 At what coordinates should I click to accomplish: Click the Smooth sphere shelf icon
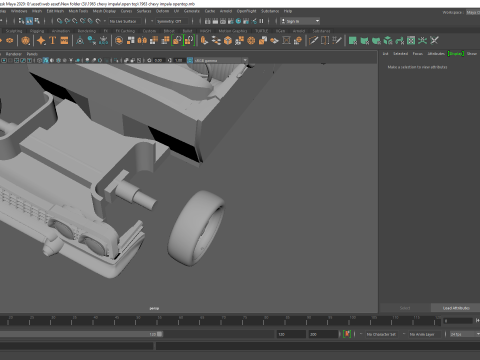(x=119, y=41)
